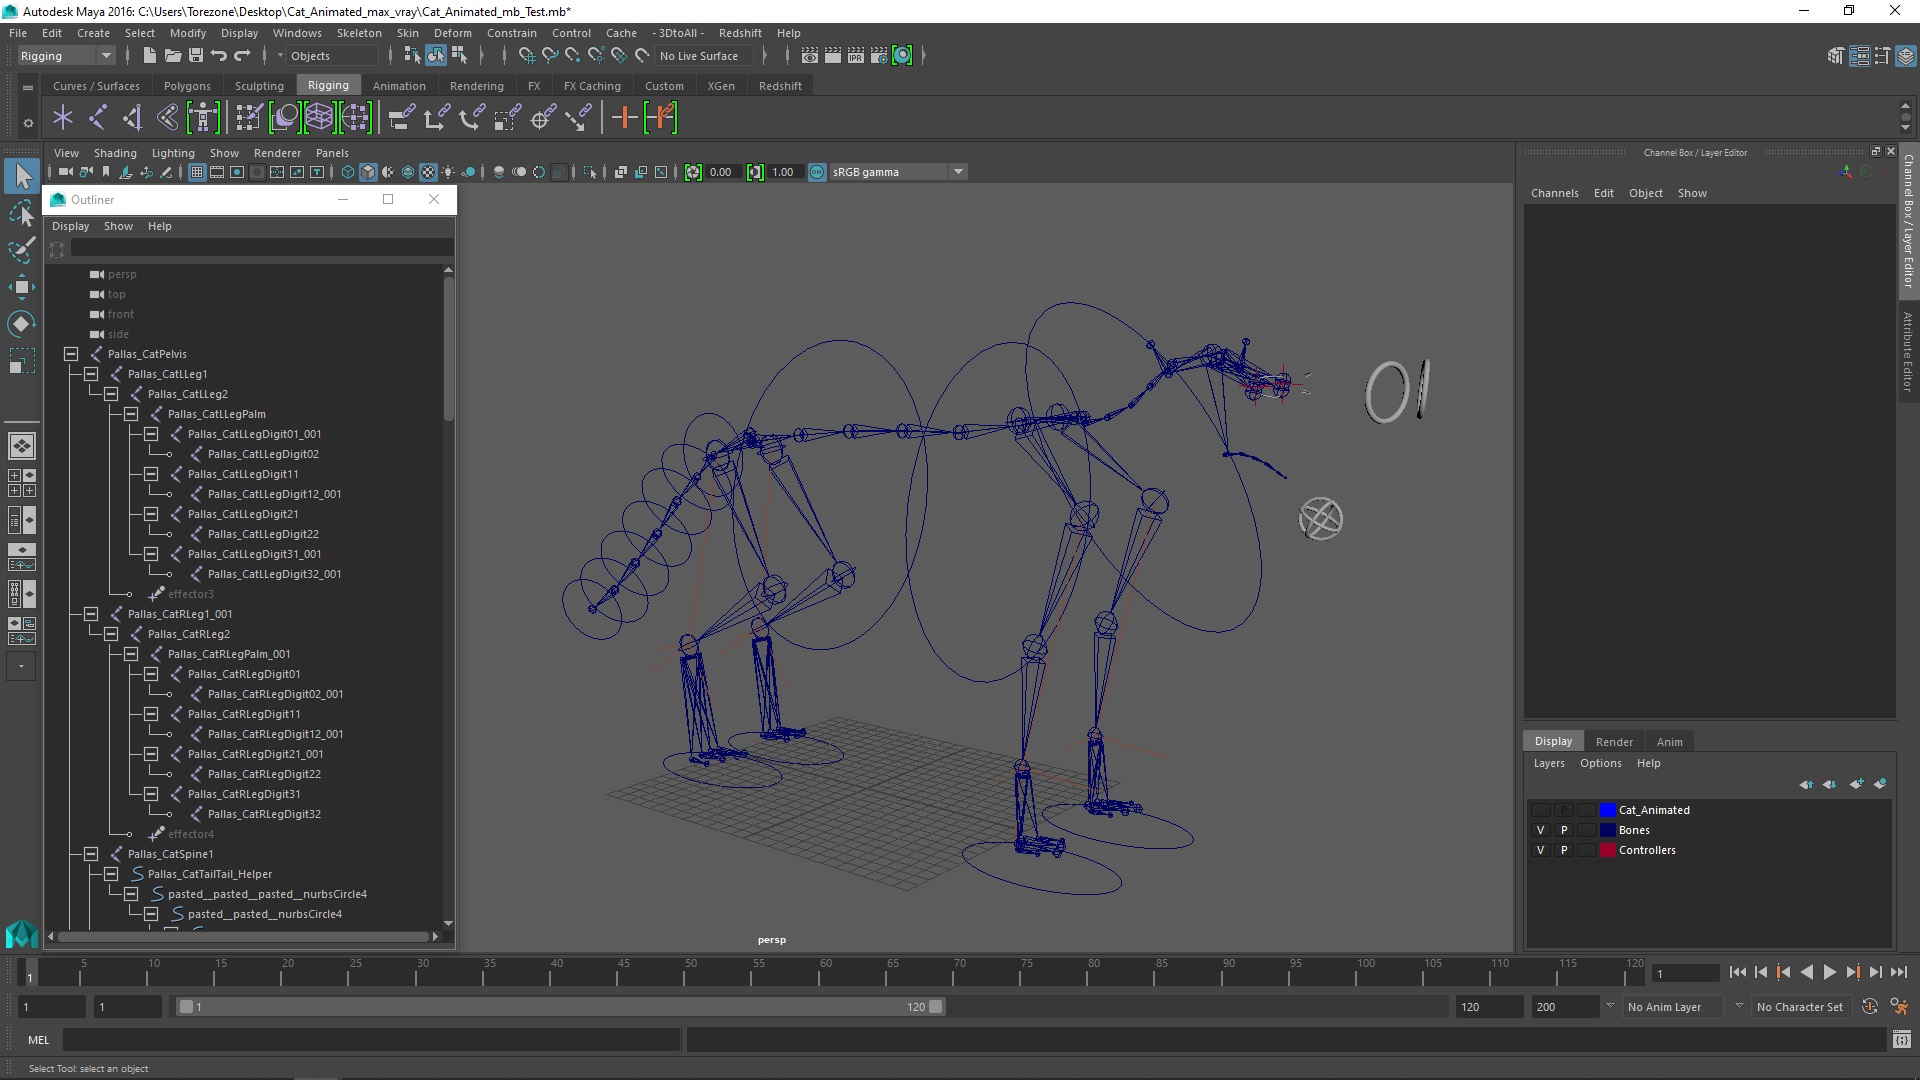Viewport: 1920px width, 1080px height.
Task: Click the Create Lattice deformer icon
Action: click(x=319, y=118)
